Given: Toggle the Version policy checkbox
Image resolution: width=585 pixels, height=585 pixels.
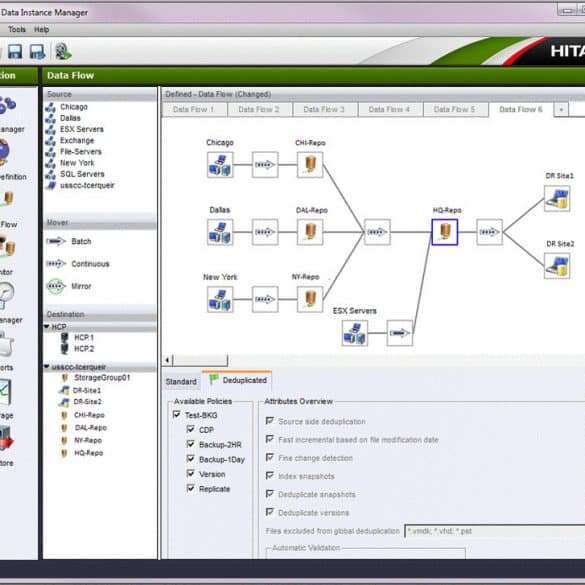Looking at the screenshot, I should click(191, 473).
